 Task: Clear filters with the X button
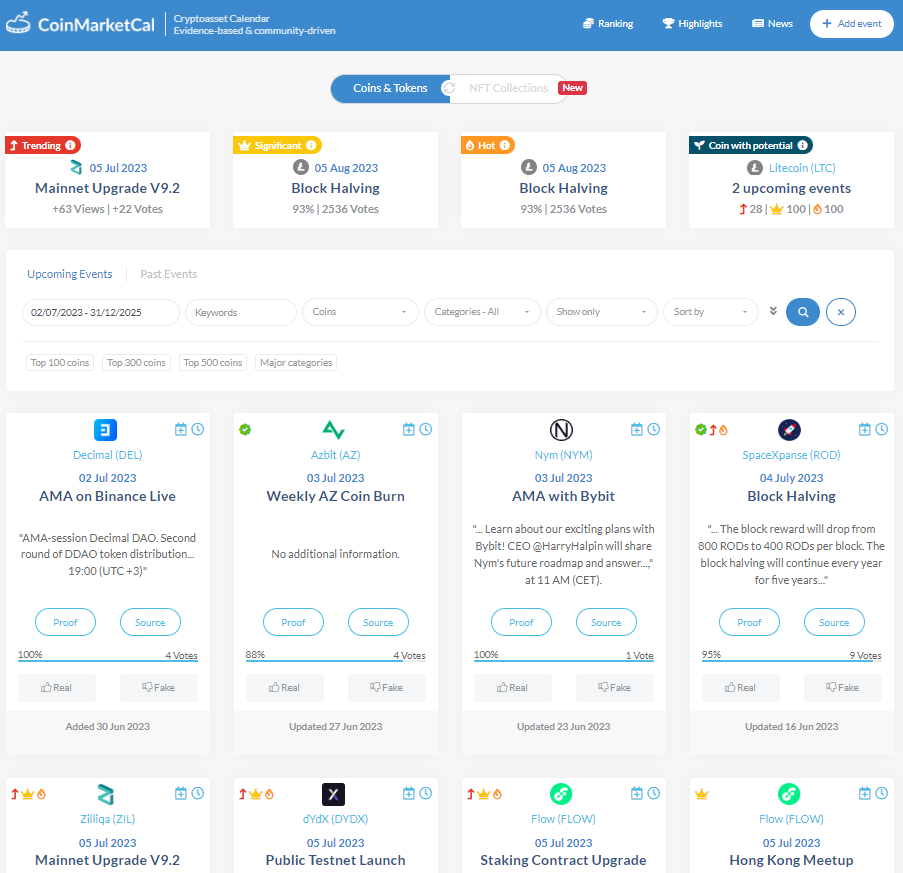pos(841,312)
